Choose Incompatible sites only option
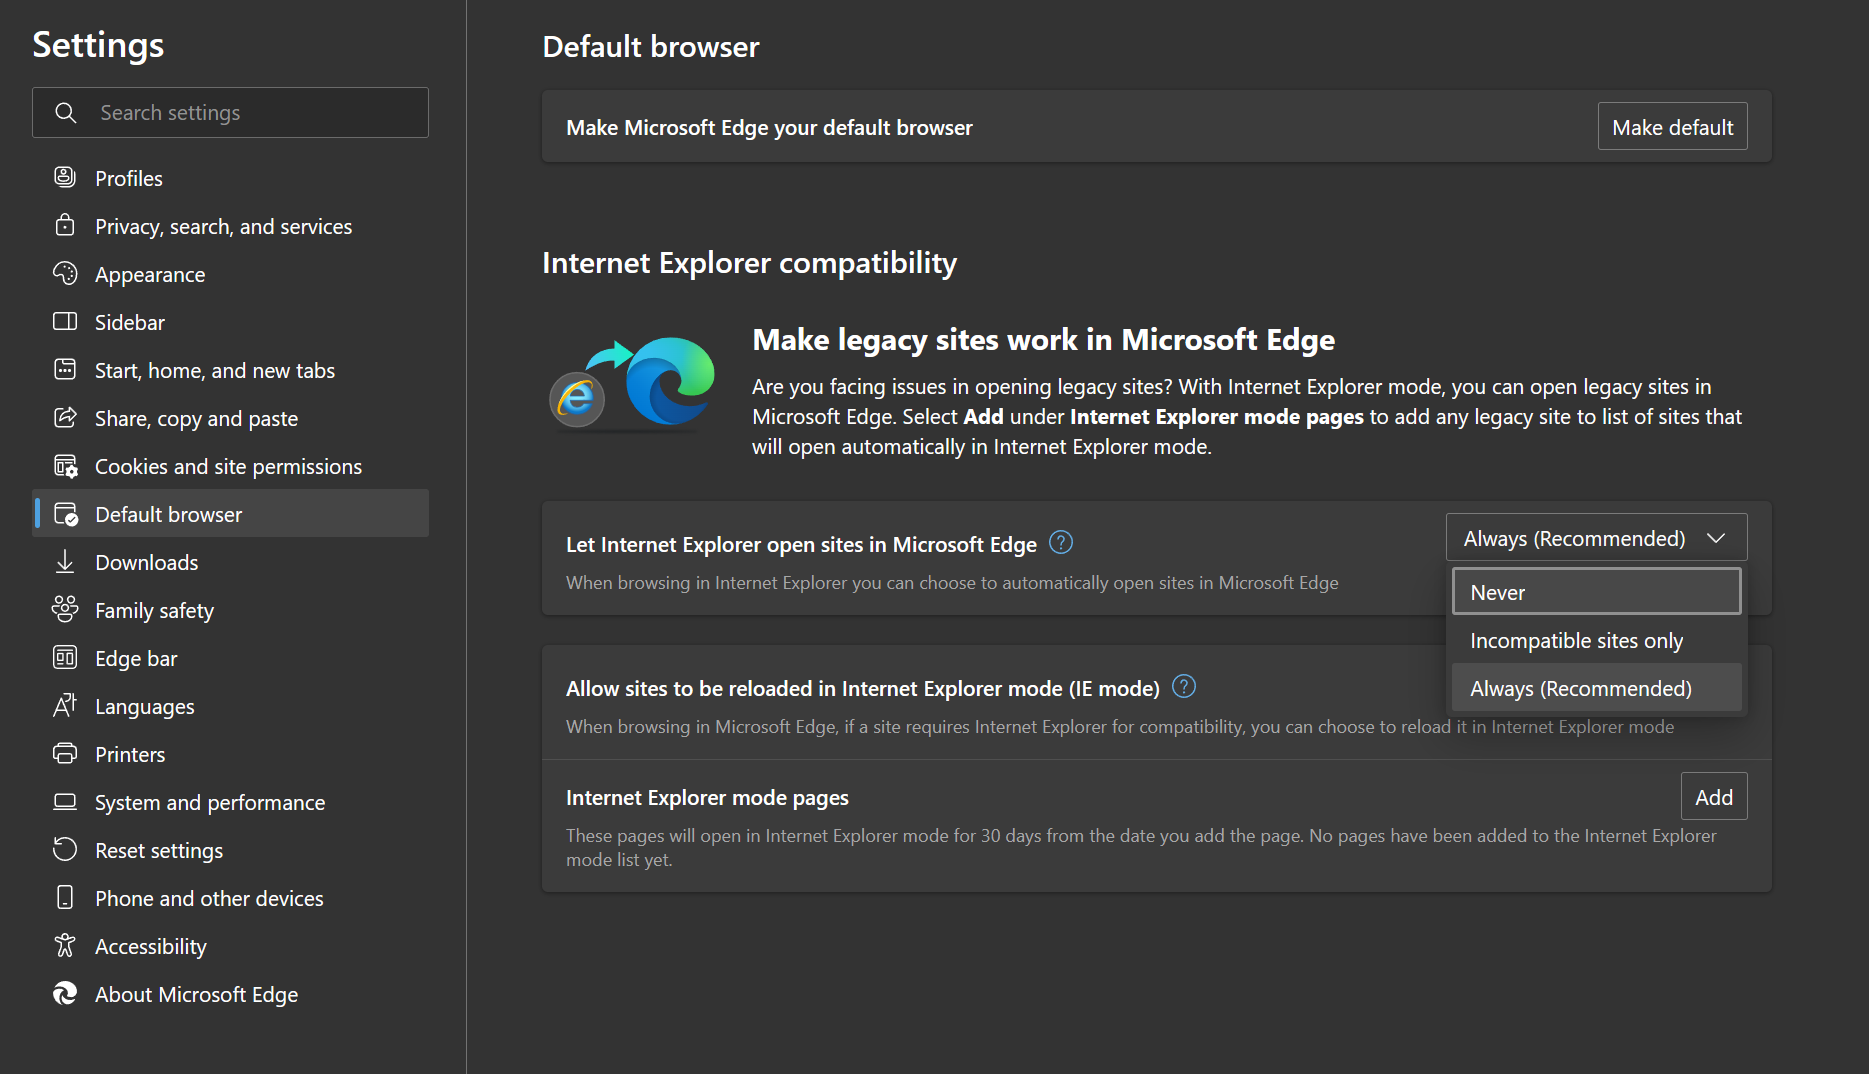Screen dimensions: 1869x1074 pos(1596,640)
